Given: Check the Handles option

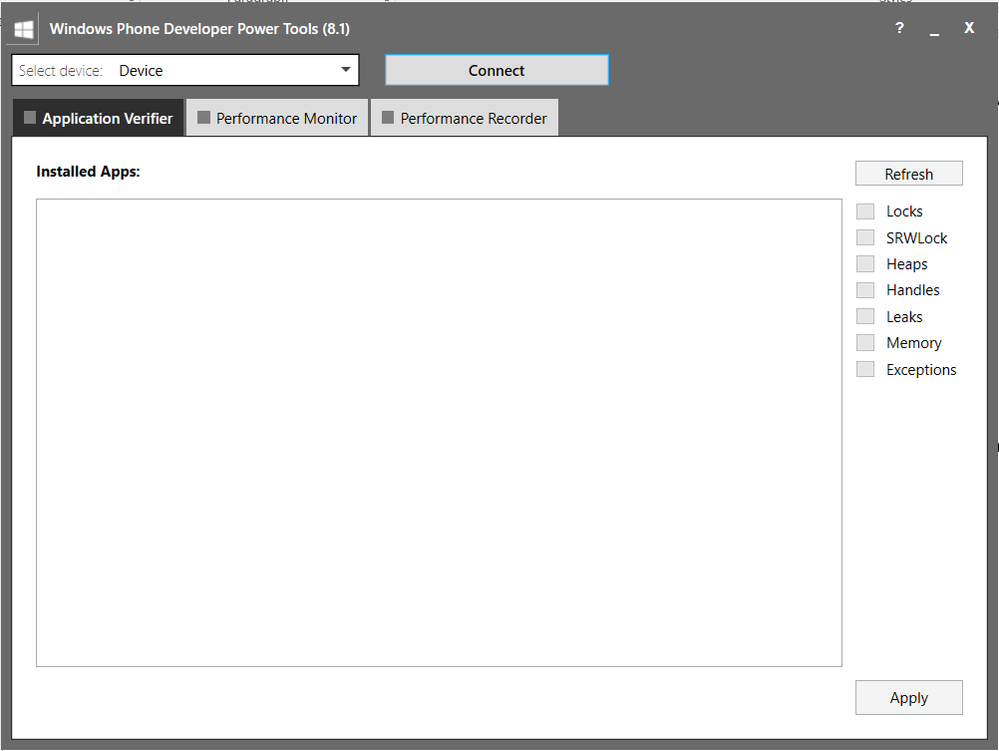Looking at the screenshot, I should pos(865,290).
